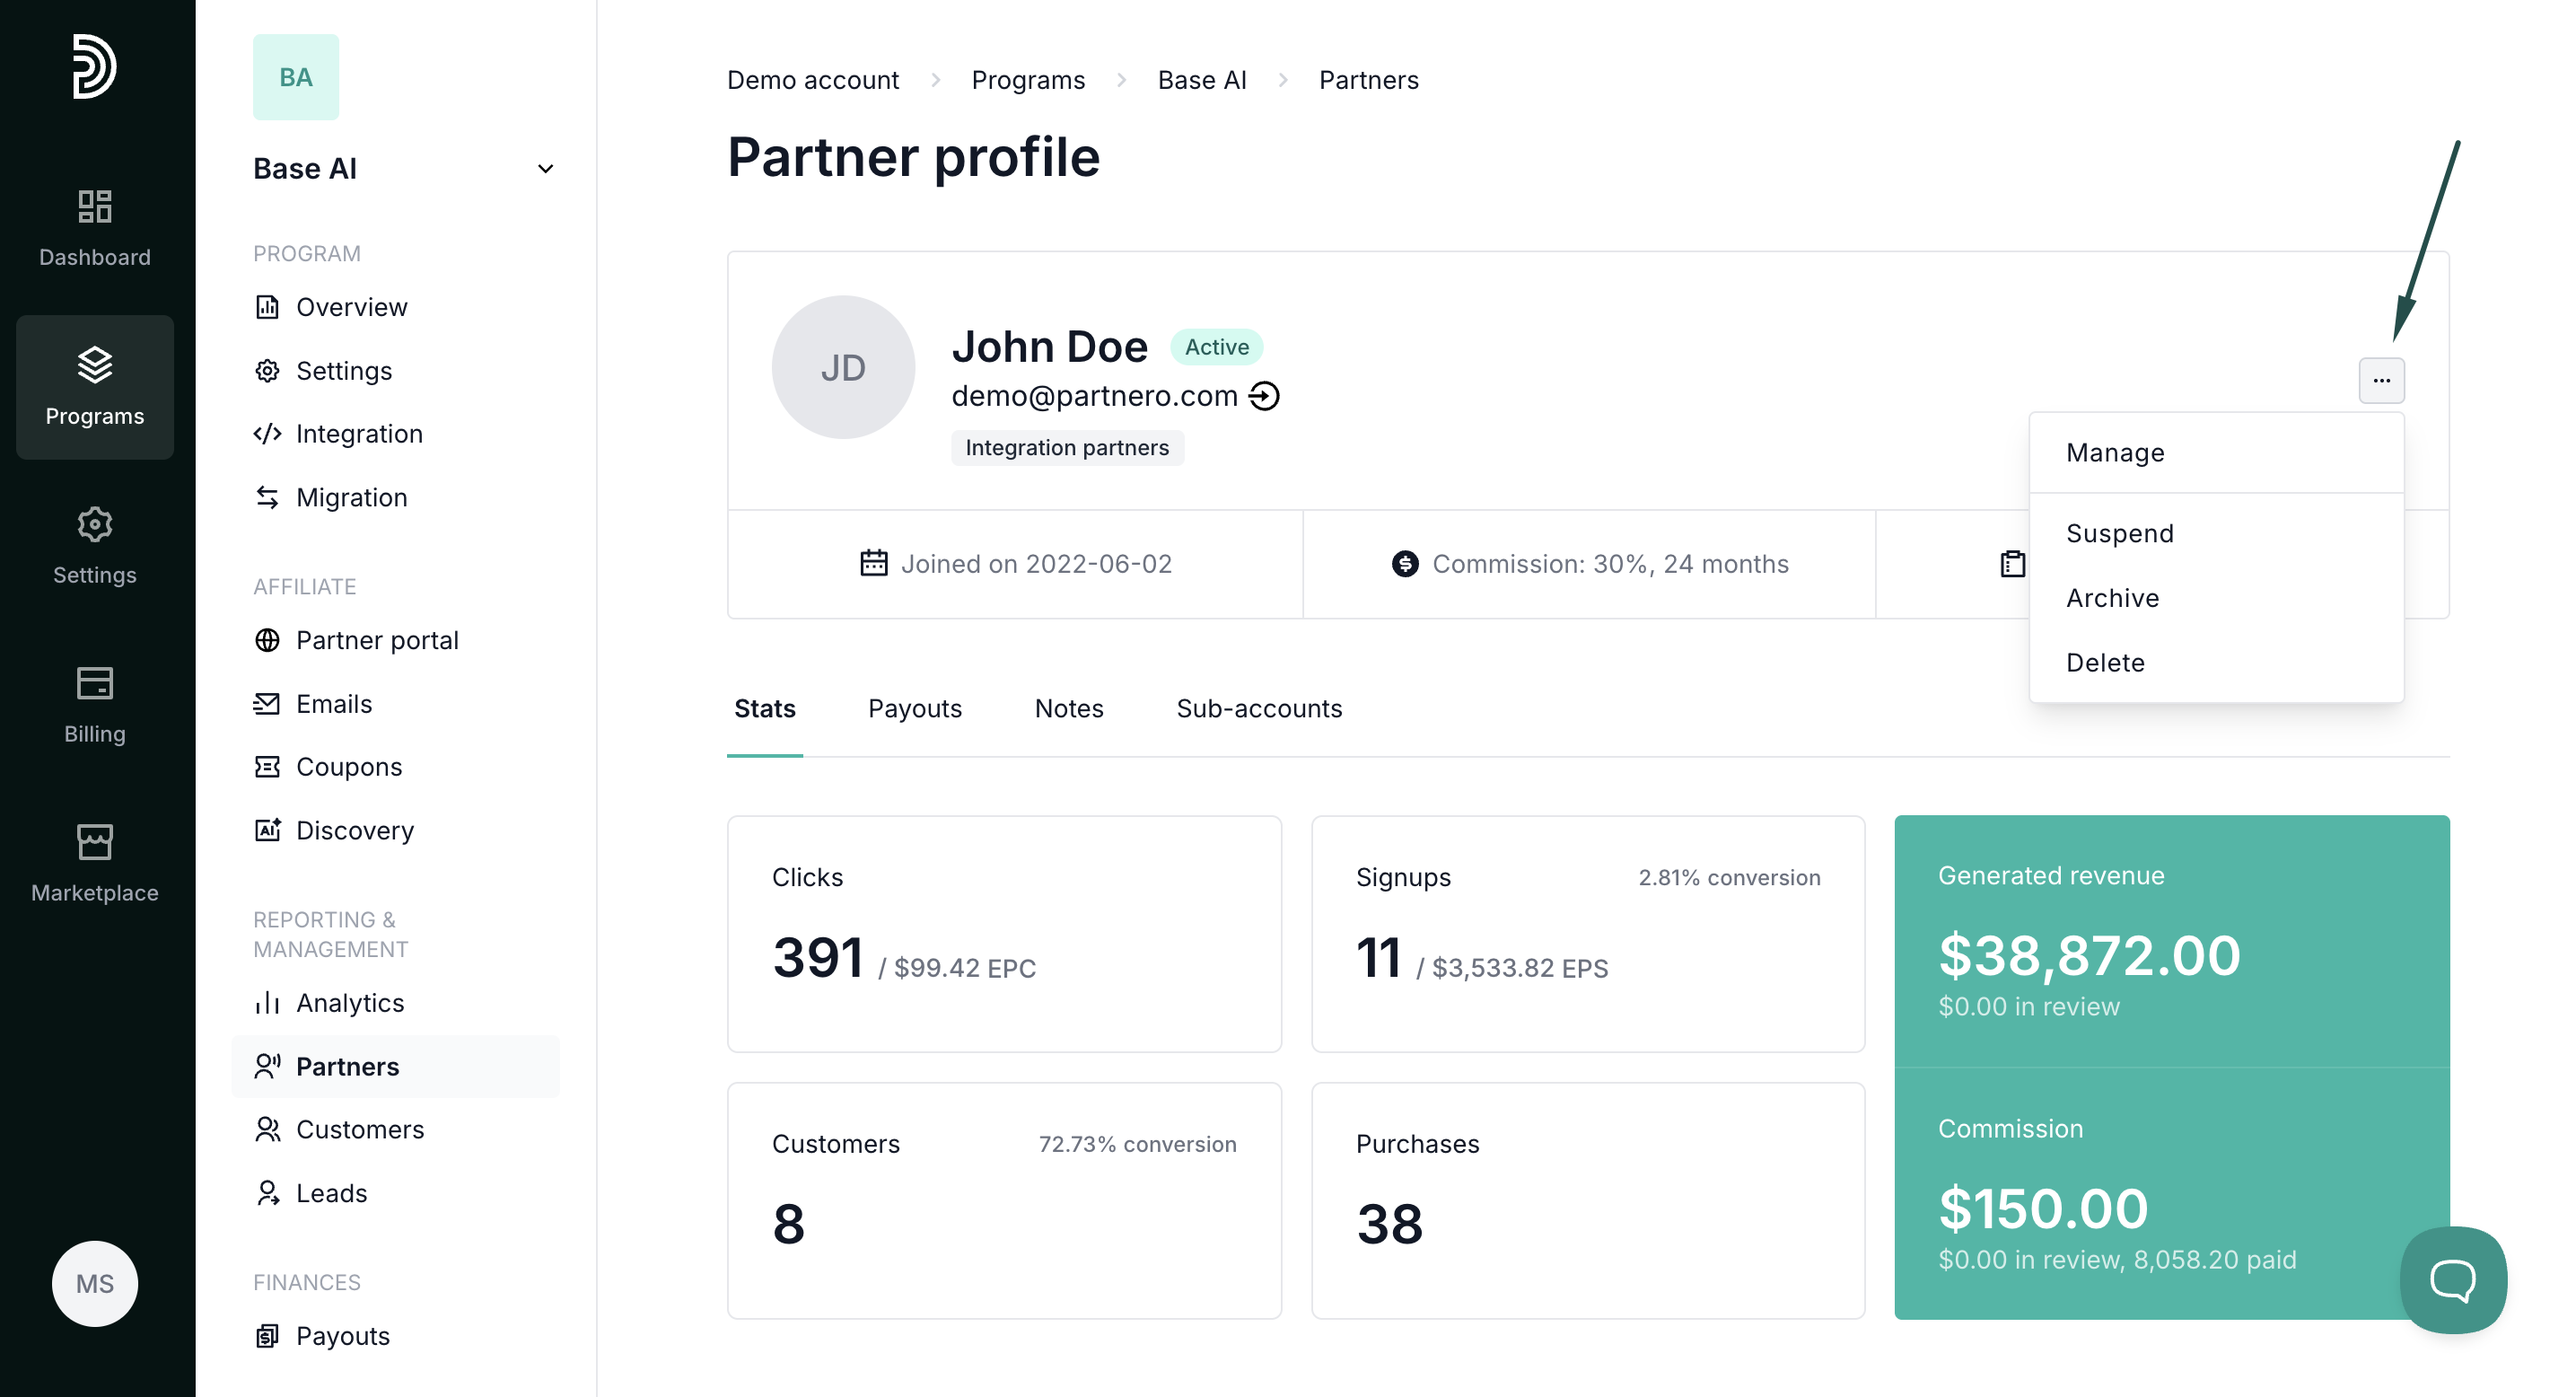The image size is (2576, 1397).
Task: Navigate to Analytics in sidebar
Action: point(349,1003)
